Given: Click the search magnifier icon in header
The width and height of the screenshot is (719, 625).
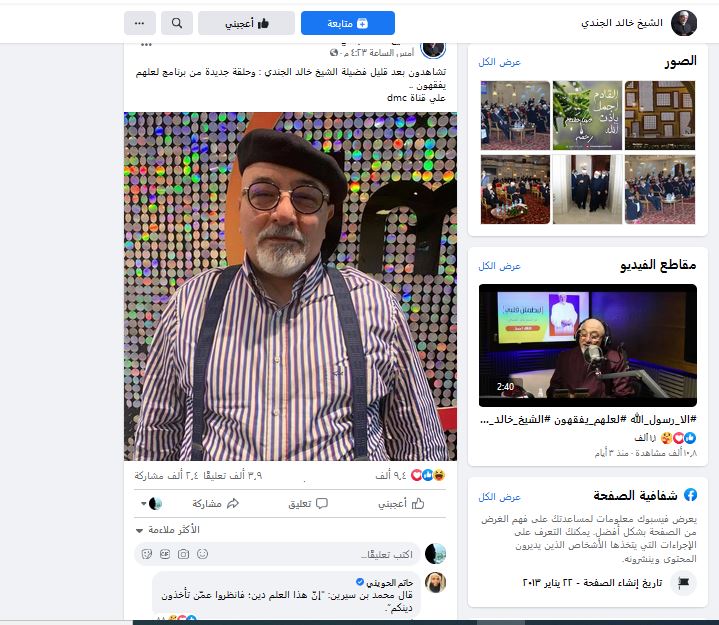Looking at the screenshot, I should tap(177, 23).
